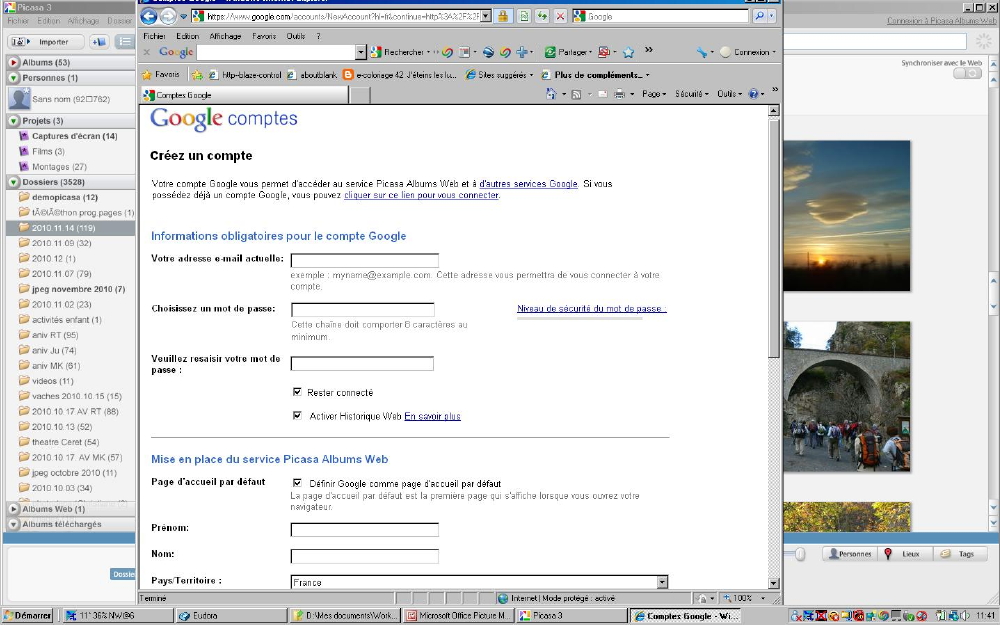Click the search magnifier button in browser

coord(759,17)
